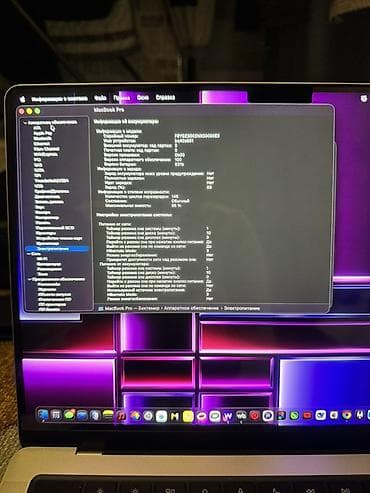Select USB in the sidebar

tap(39, 186)
